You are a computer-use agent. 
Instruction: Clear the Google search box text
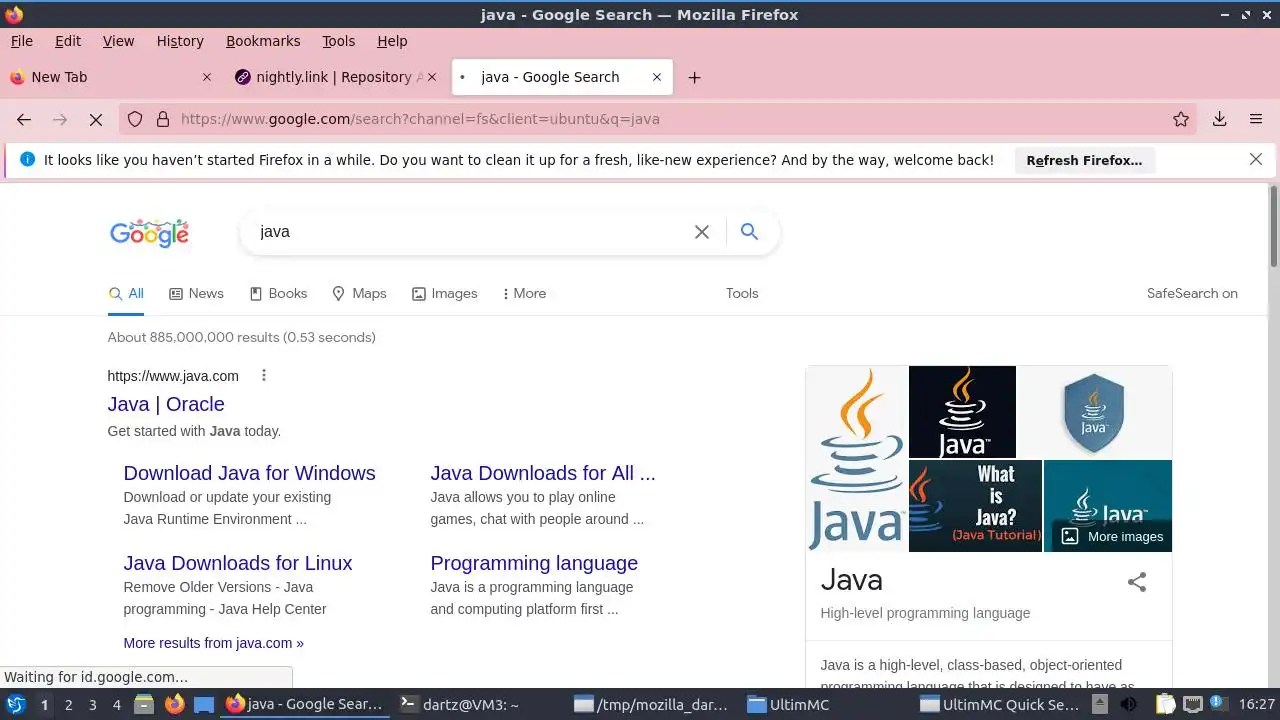coord(702,232)
